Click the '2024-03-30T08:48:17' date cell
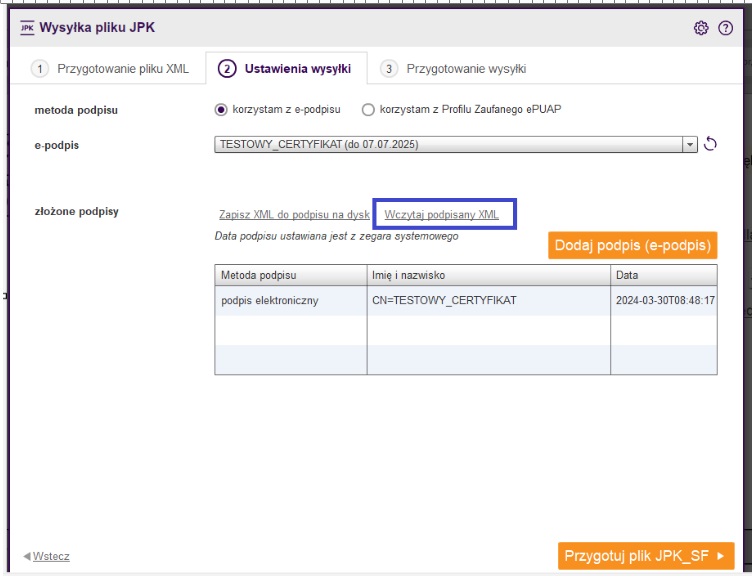Viewport: 754px width, 582px height. (x=664, y=301)
